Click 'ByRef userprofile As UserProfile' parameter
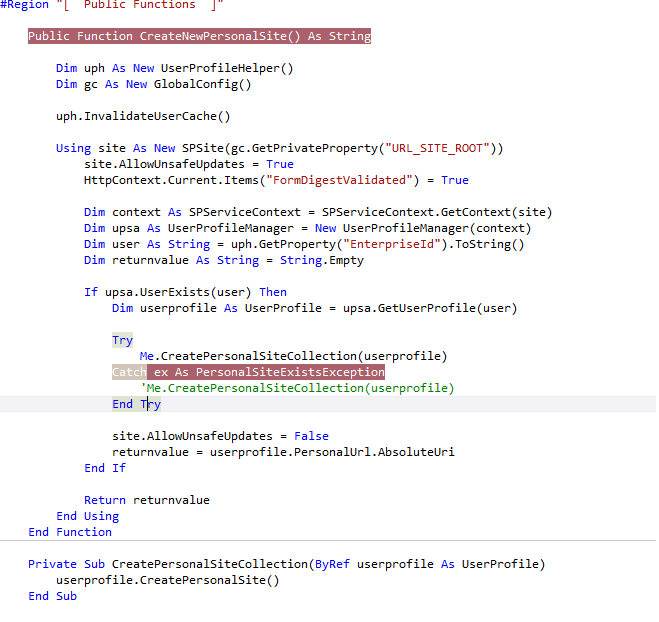659x622 pixels. coord(427,564)
